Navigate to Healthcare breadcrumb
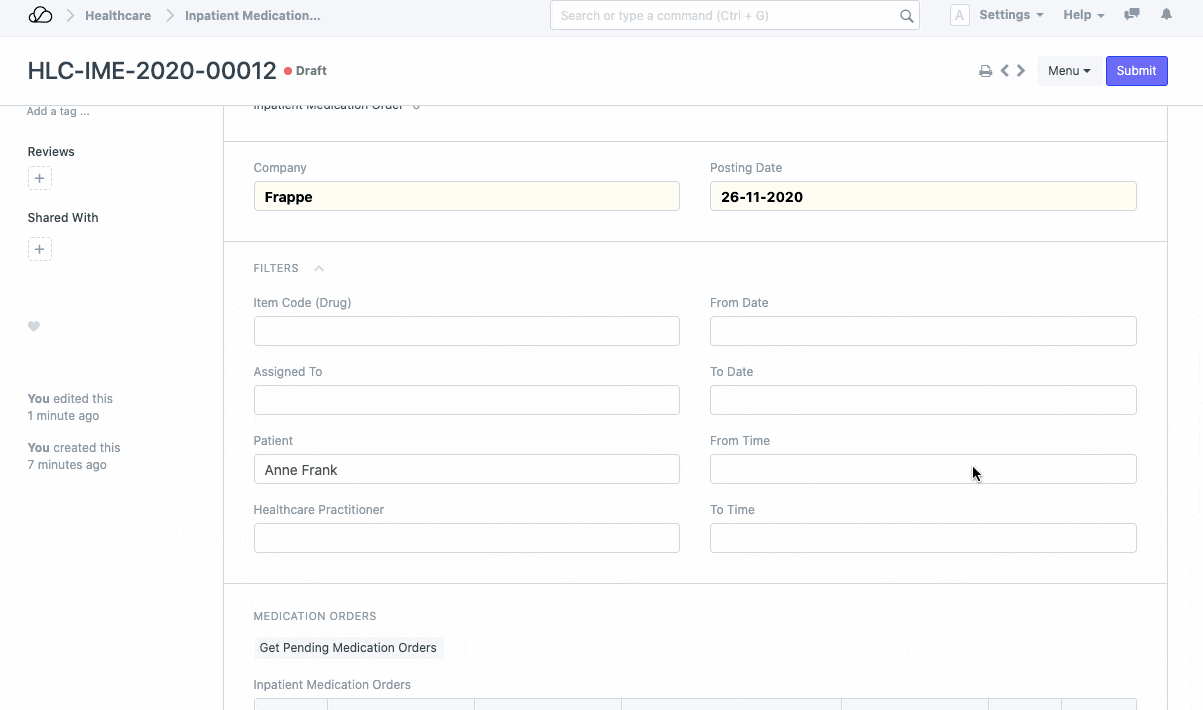This screenshot has width=1203, height=710. [118, 16]
